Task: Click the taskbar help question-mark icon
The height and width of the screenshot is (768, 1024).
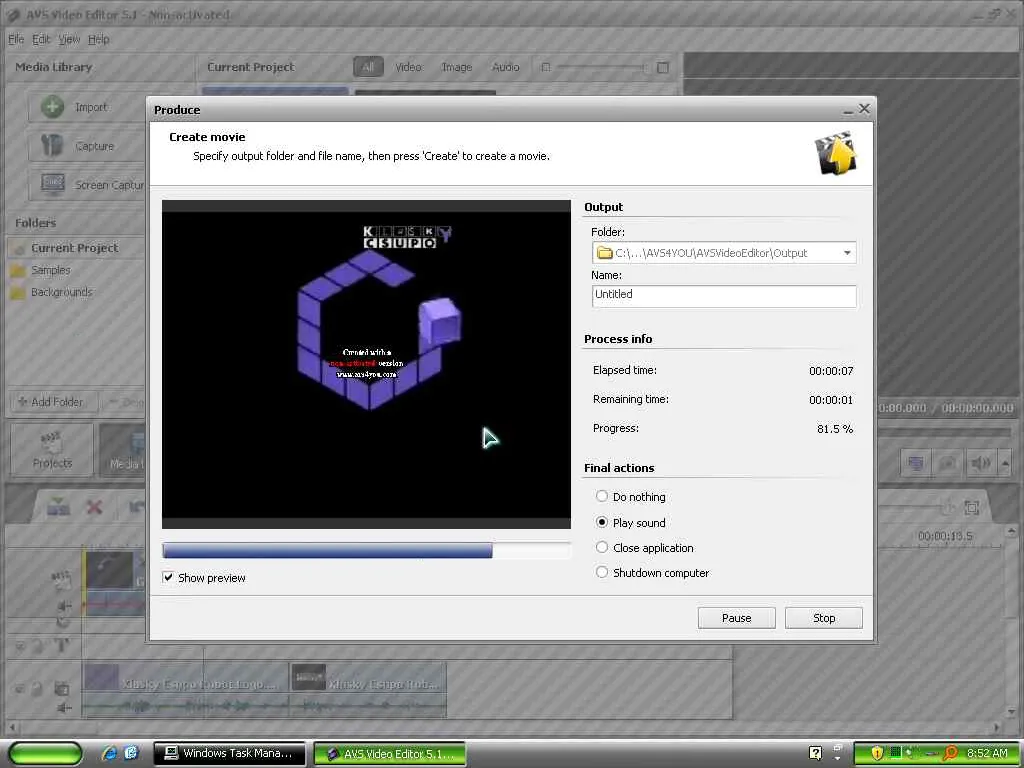Action: click(815, 753)
